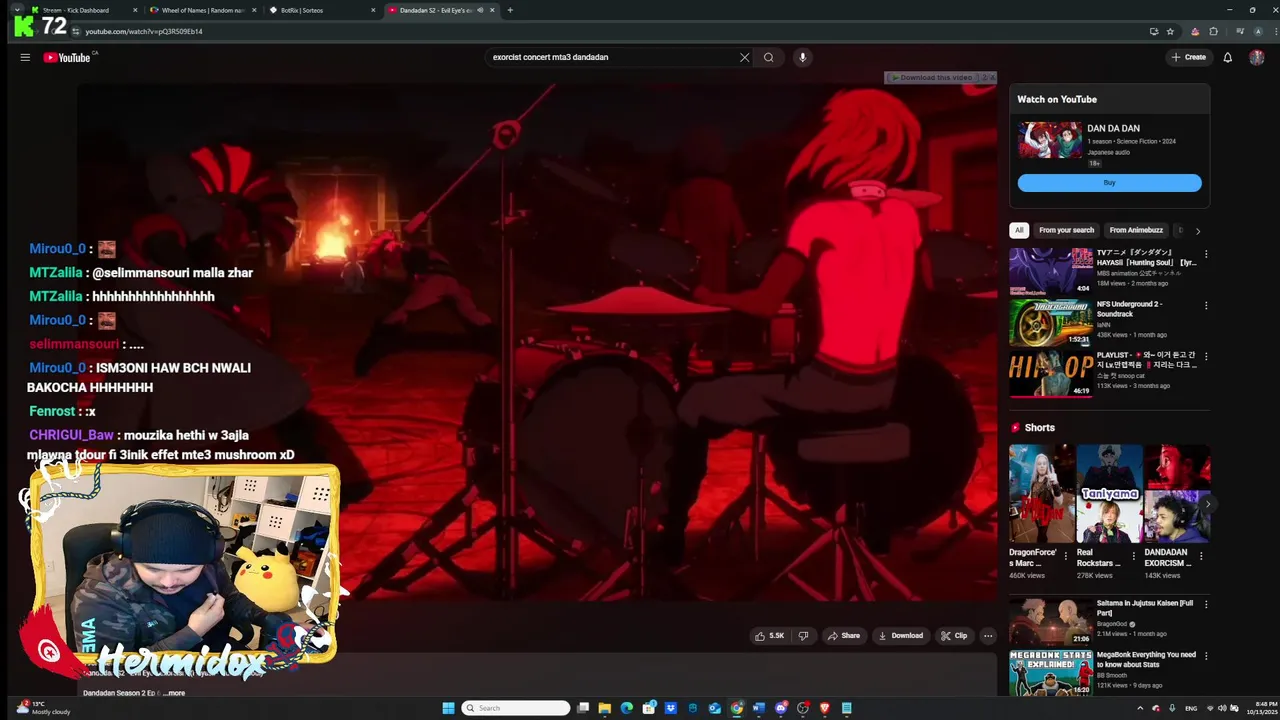Share the video

pyautogui.click(x=843, y=636)
